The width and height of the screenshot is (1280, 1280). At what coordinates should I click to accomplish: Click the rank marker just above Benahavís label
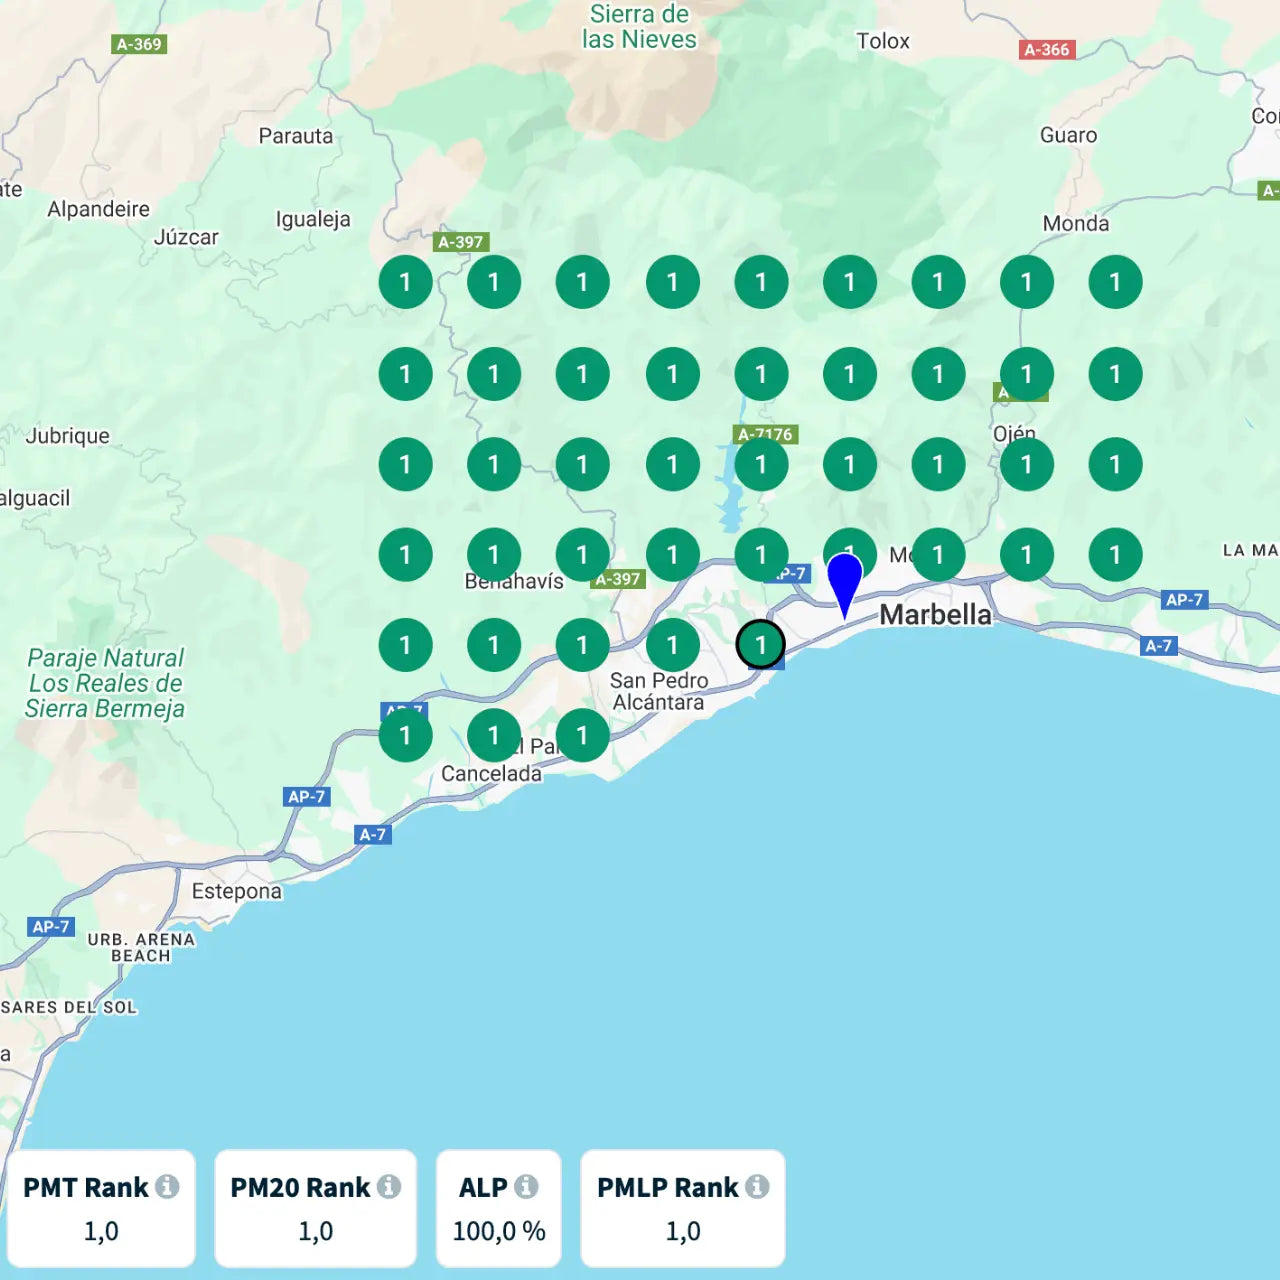click(x=494, y=555)
